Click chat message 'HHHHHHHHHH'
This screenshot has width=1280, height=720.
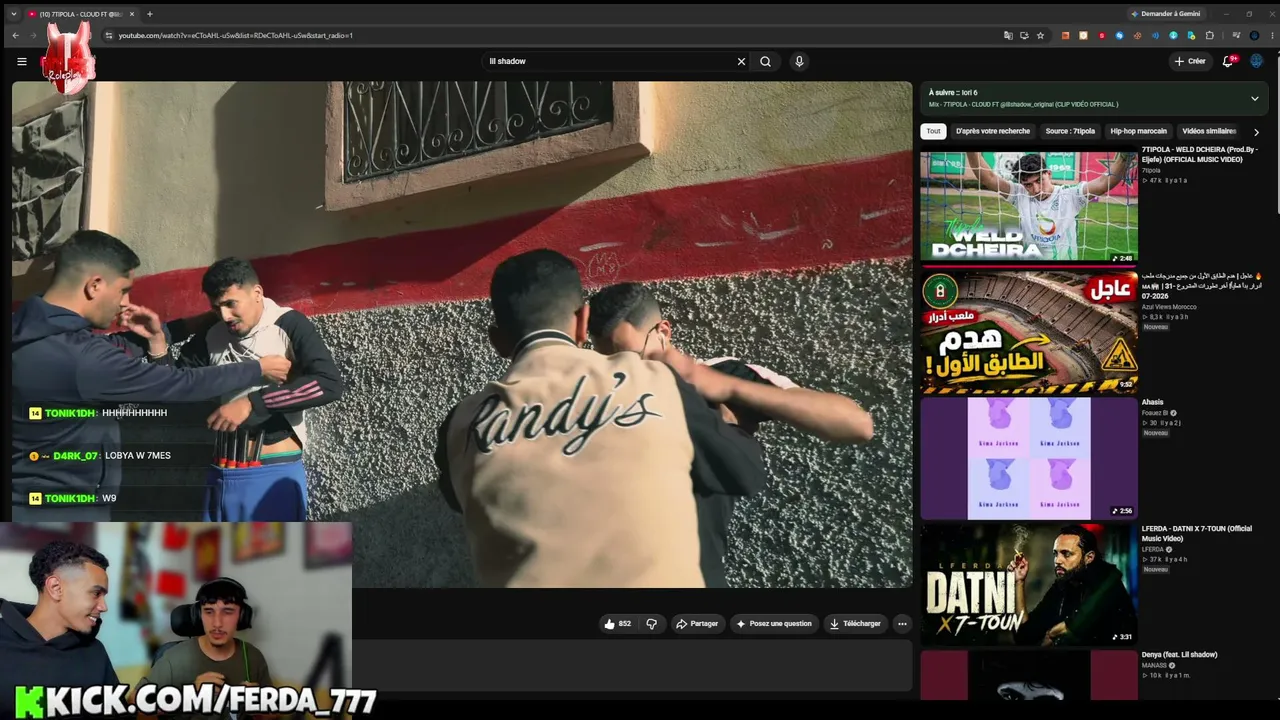point(134,413)
